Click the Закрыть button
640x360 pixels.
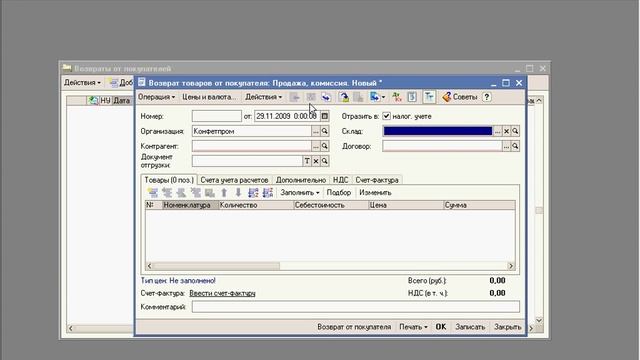pyautogui.click(x=507, y=327)
